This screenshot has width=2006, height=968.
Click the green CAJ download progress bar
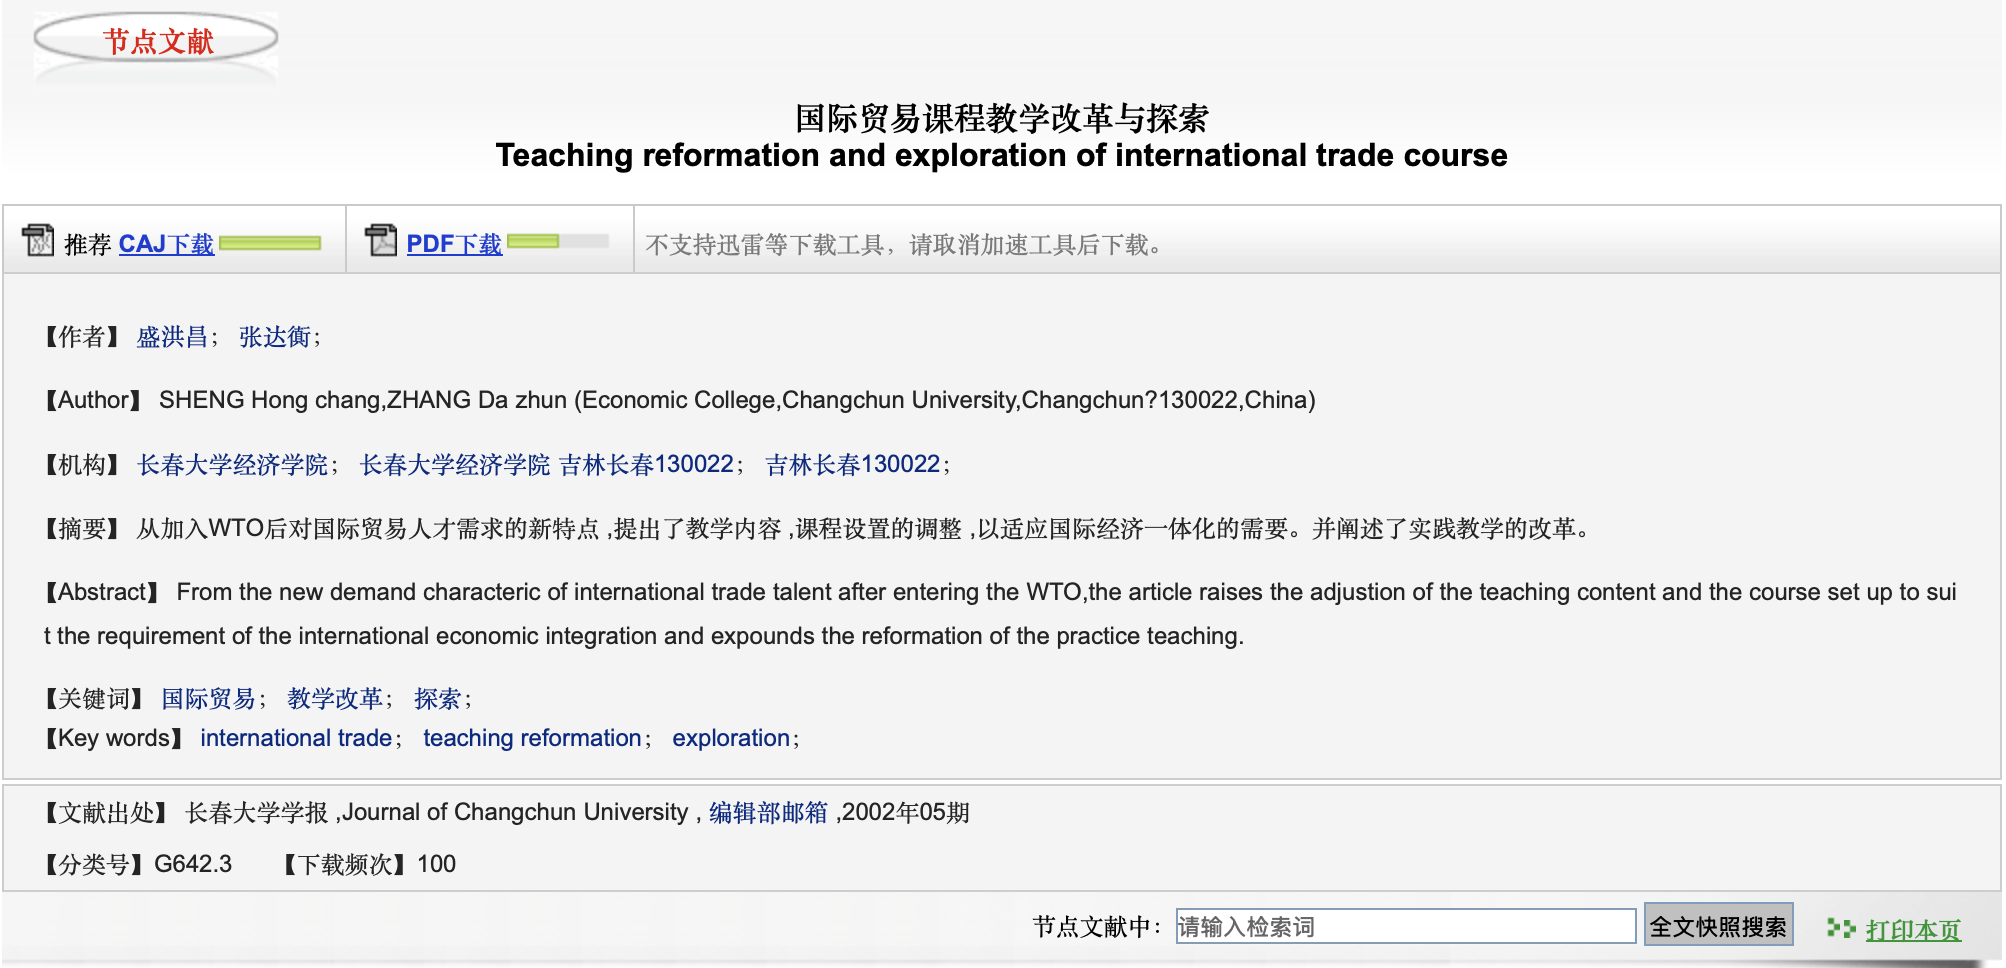tap(270, 243)
